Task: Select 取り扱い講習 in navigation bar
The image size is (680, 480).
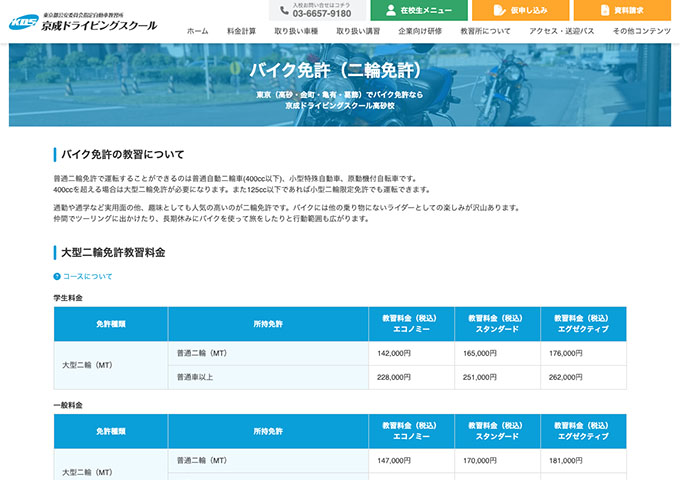Action: click(x=358, y=32)
